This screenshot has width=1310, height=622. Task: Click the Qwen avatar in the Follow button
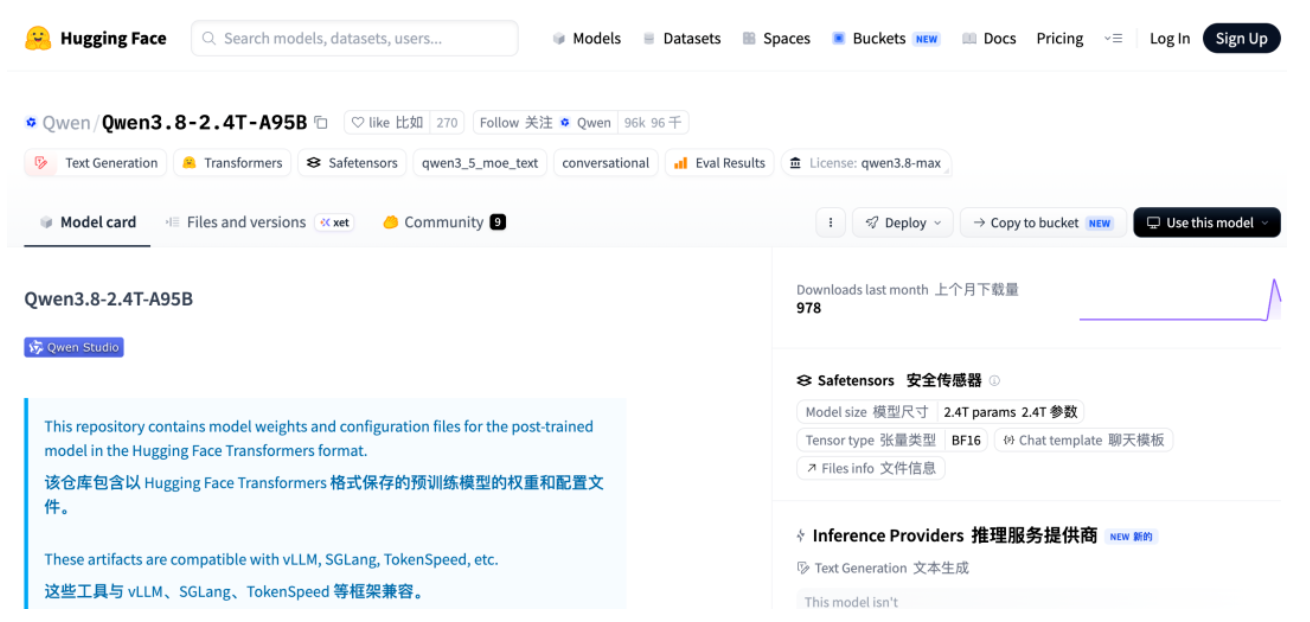(x=565, y=122)
